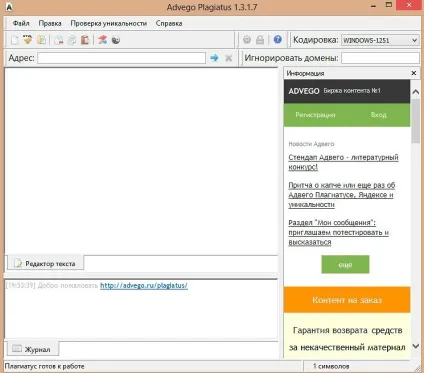Minimize the Advego Plagiatus window
The width and height of the screenshot is (424, 373).
(373, 6)
